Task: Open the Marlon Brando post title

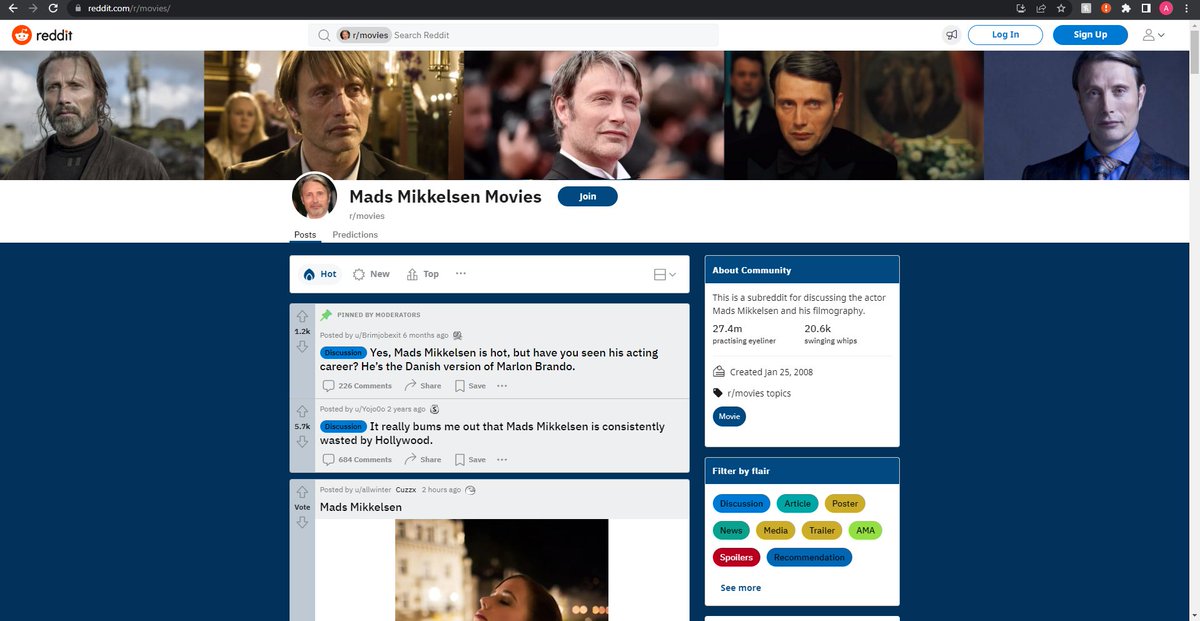Action: click(489, 359)
